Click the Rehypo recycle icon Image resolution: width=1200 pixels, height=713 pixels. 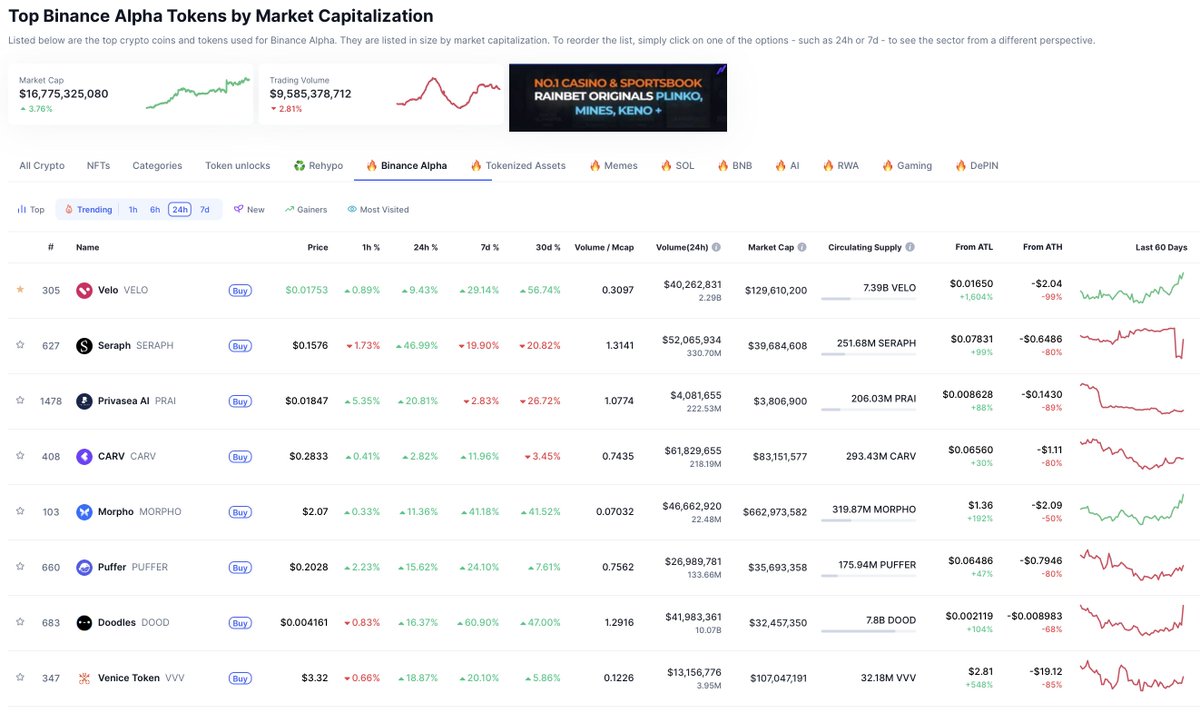[x=299, y=166]
